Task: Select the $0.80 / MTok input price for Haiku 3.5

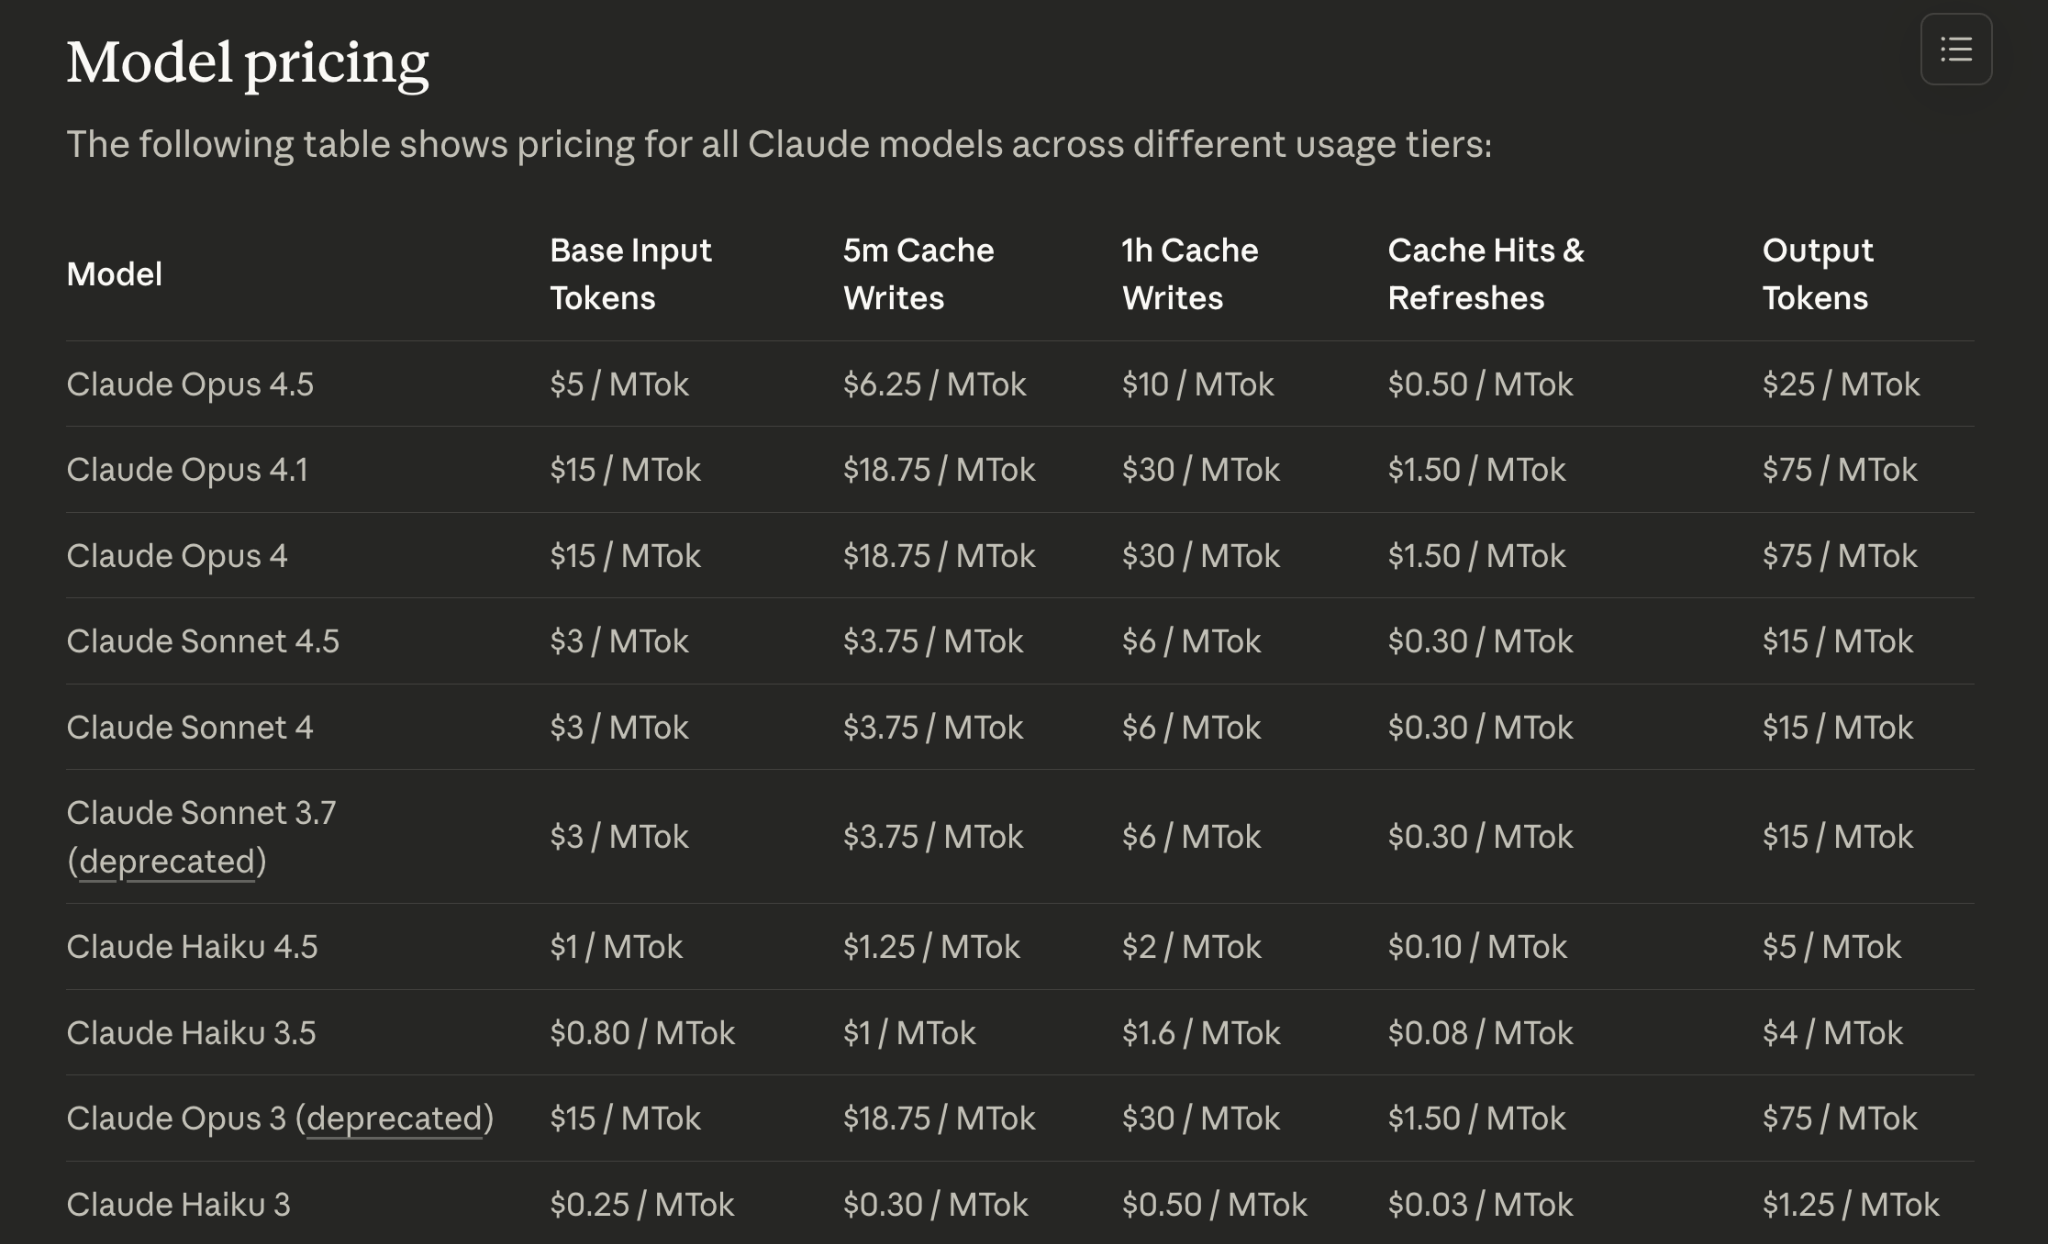Action: coord(642,1032)
